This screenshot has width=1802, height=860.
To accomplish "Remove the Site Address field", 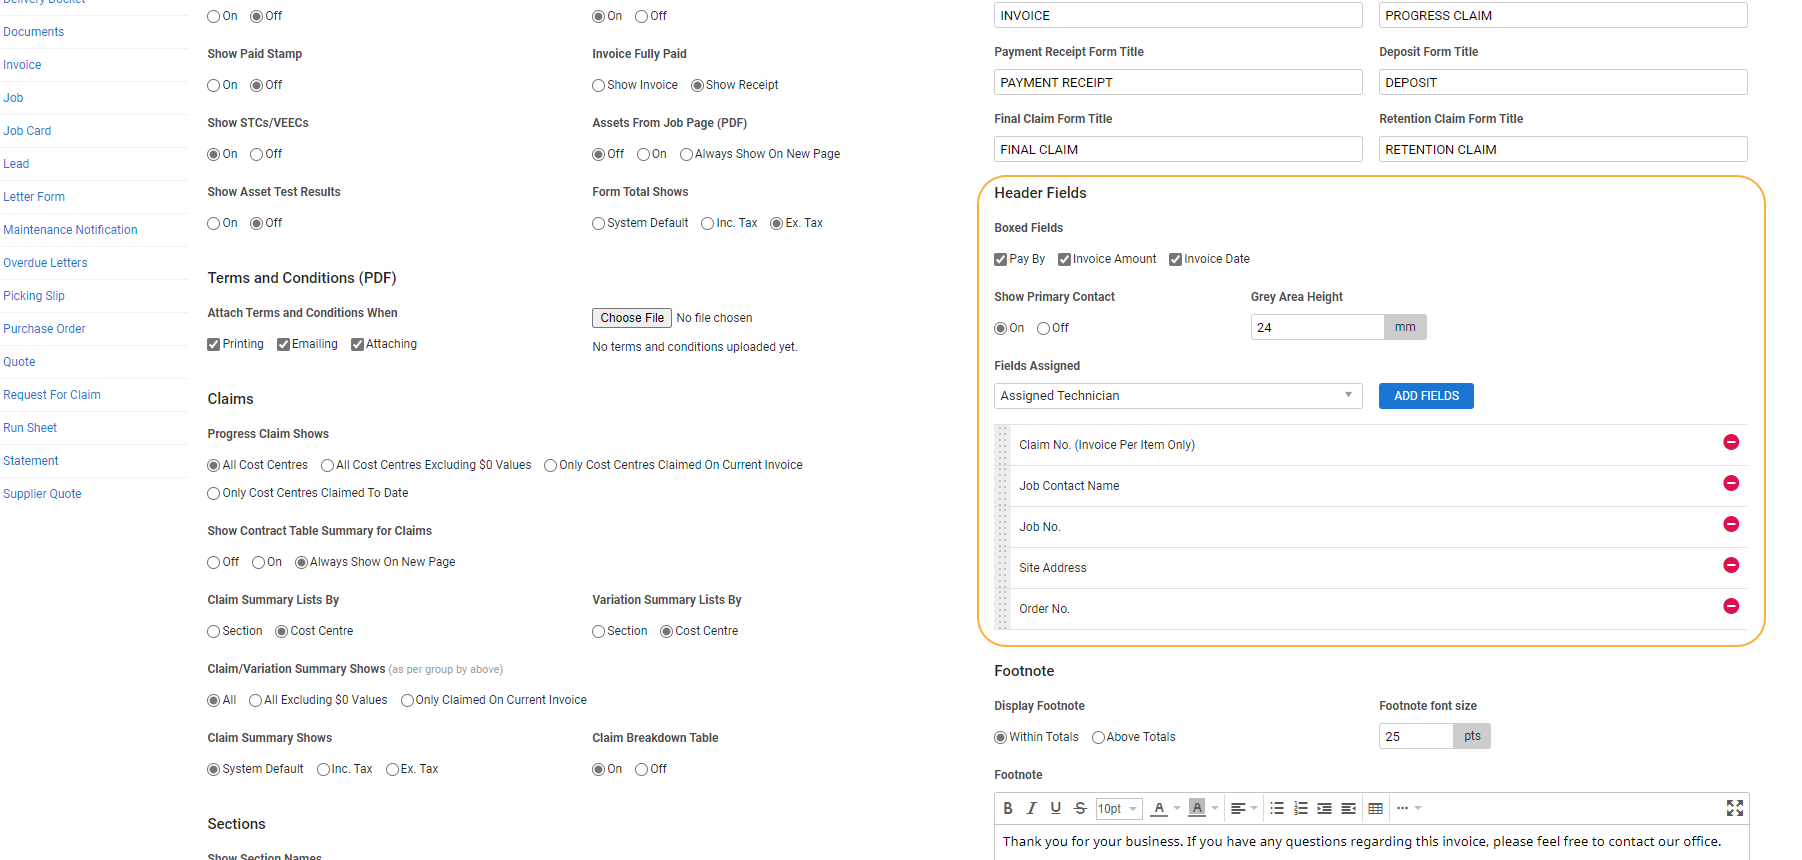I will pyautogui.click(x=1731, y=565).
